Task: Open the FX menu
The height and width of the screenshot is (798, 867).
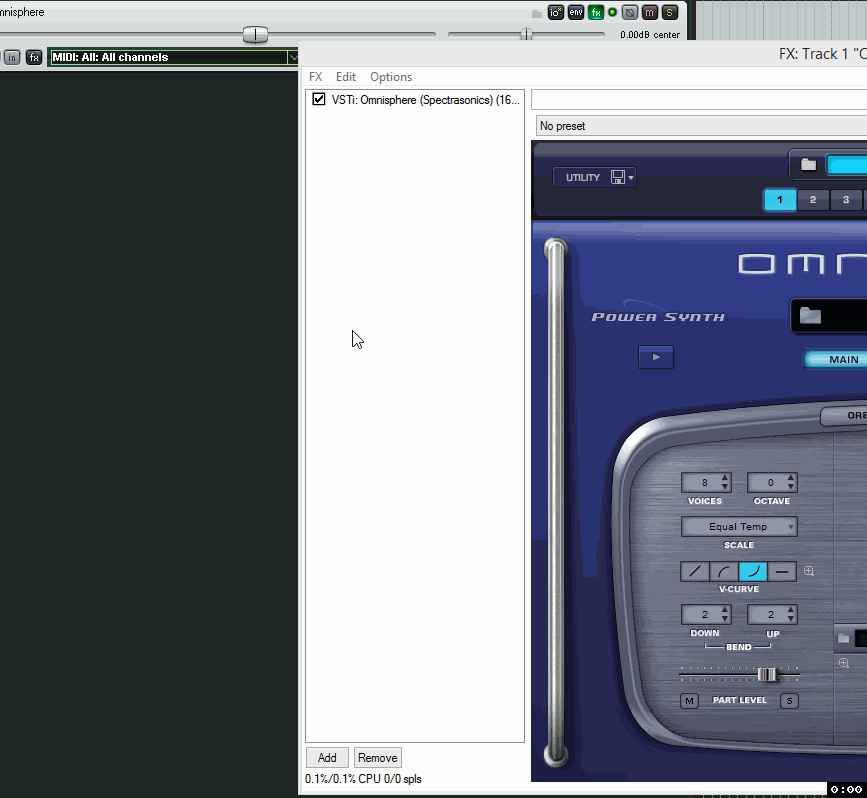Action: pyautogui.click(x=315, y=77)
